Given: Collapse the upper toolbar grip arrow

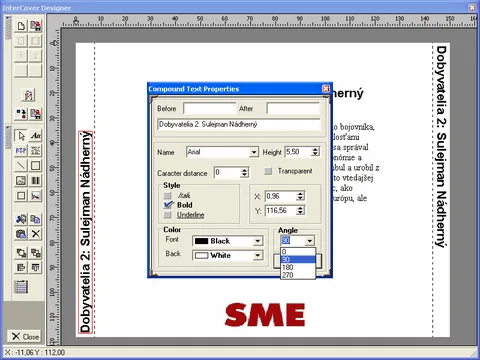Looking at the screenshot, I should tap(7, 19).
